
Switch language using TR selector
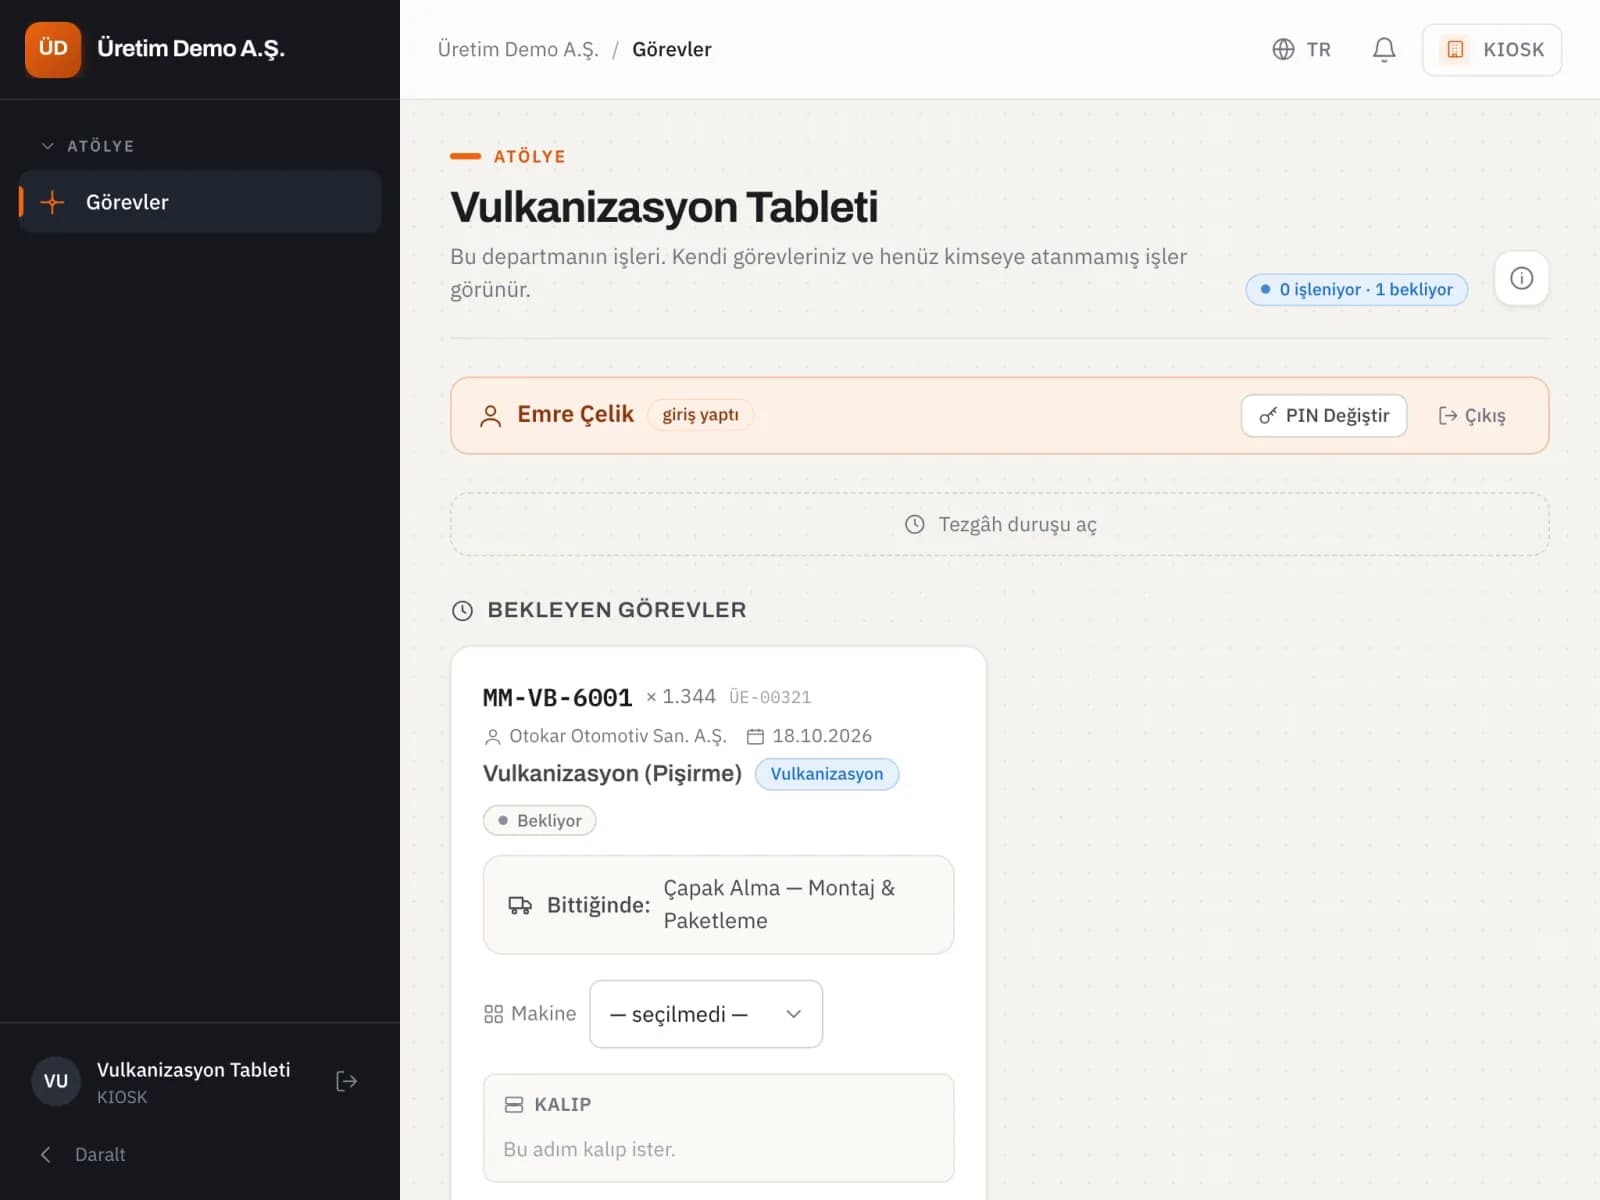pyautogui.click(x=1302, y=49)
